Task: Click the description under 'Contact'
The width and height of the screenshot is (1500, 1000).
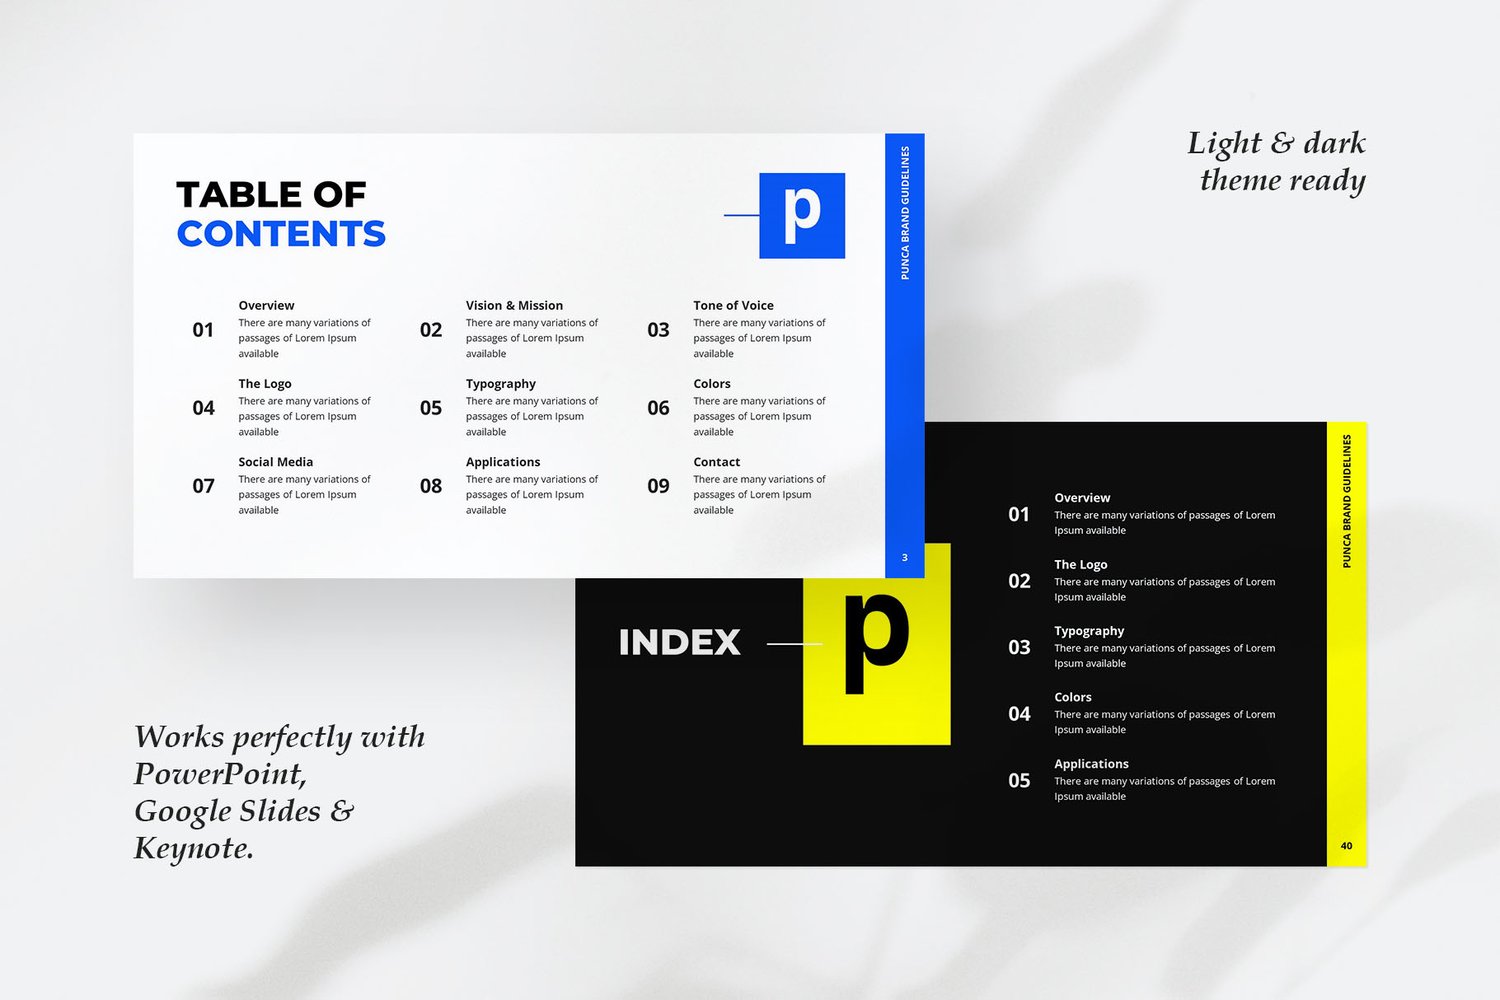Action: click(x=759, y=495)
